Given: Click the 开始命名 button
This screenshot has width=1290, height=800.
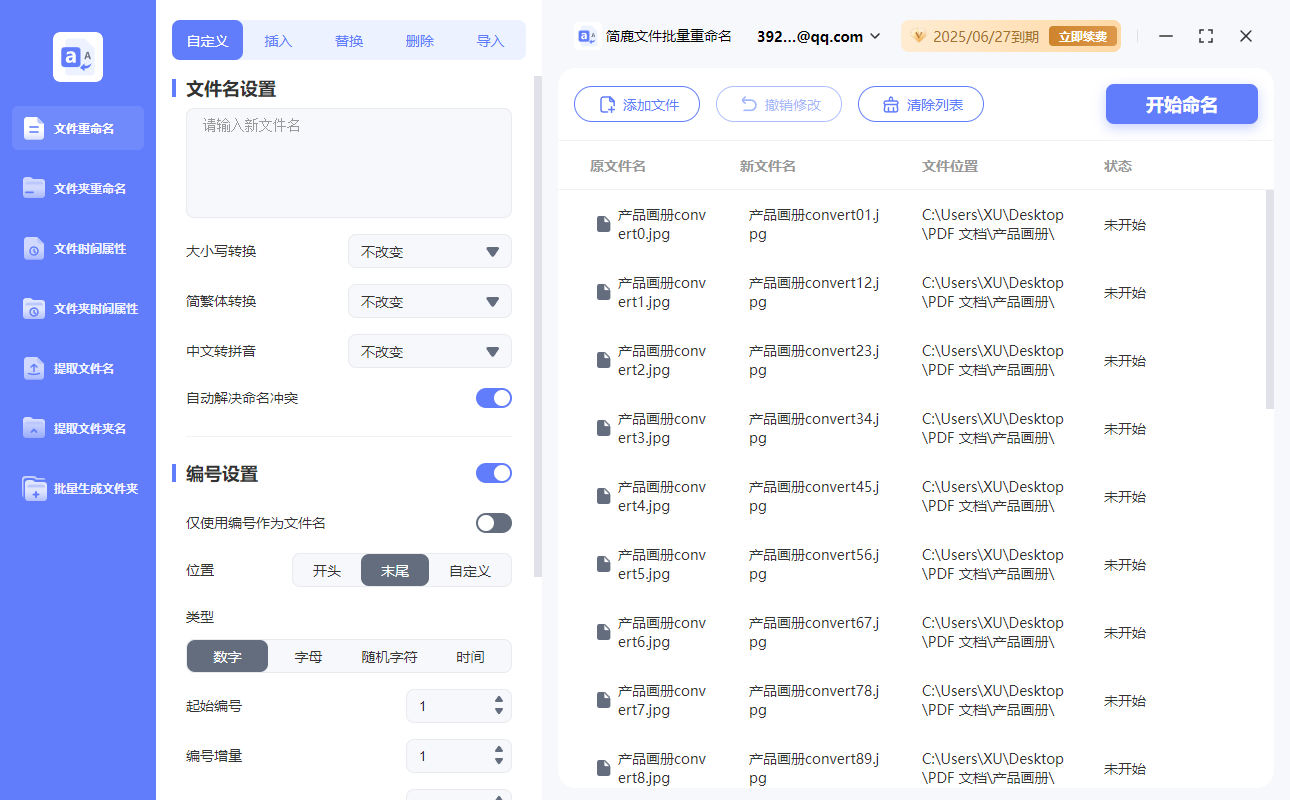Looking at the screenshot, I should click(x=1181, y=104).
